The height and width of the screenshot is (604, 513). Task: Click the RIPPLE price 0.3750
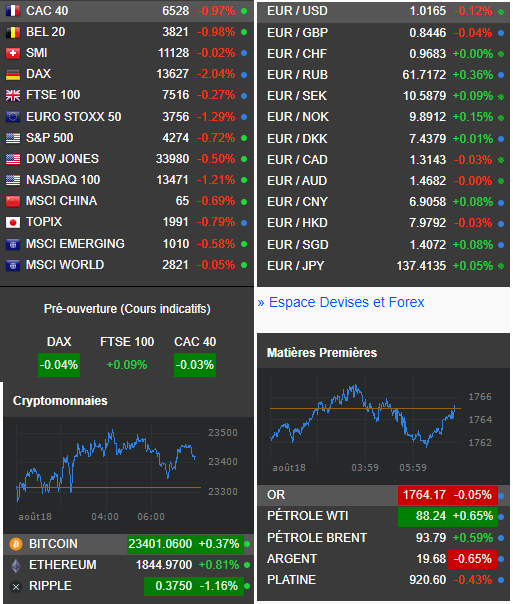coord(174,586)
